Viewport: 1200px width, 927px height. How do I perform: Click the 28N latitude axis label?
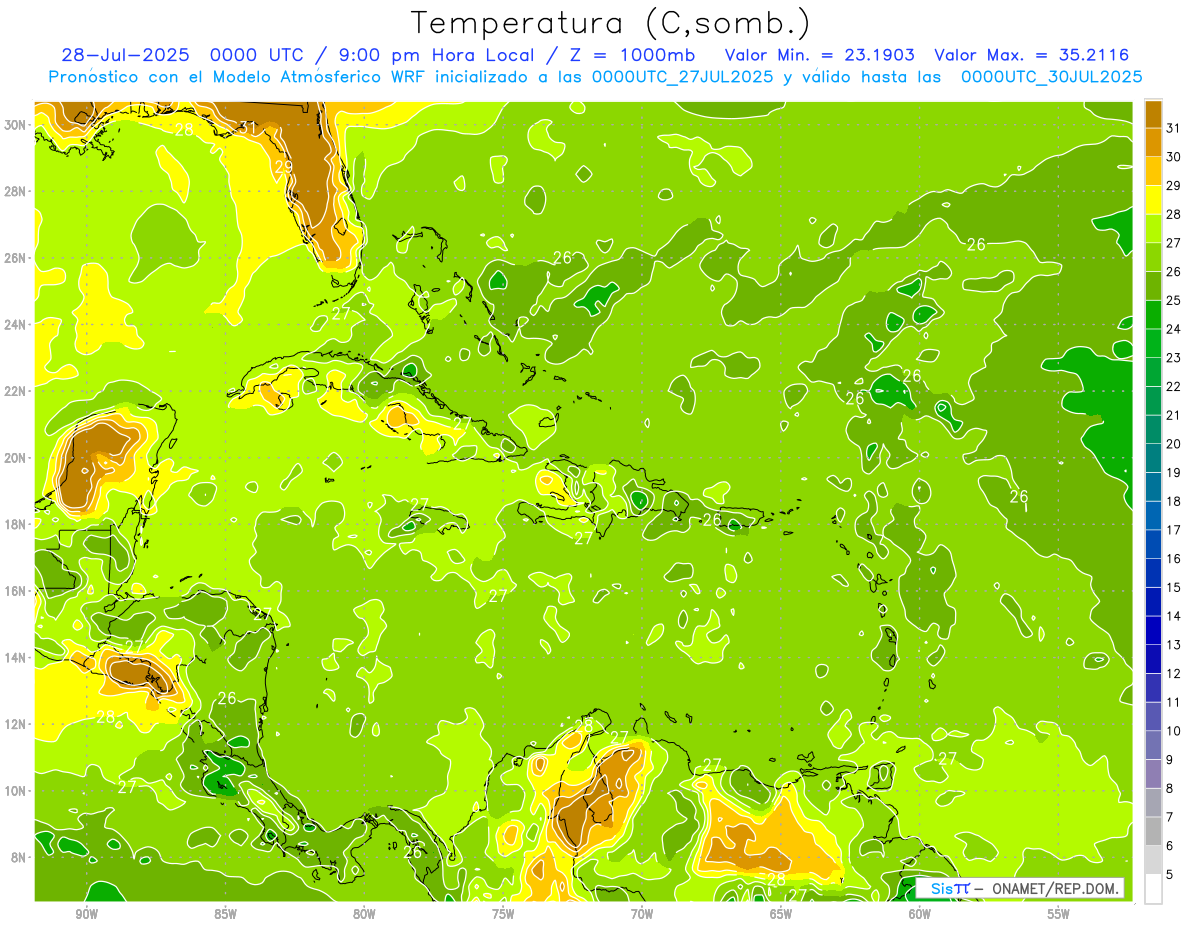coord(16,191)
